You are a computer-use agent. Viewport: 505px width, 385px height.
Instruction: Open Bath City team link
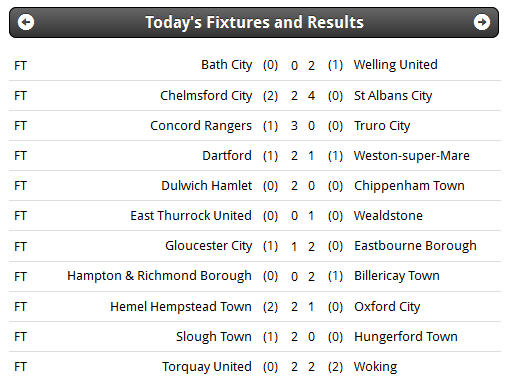coord(226,65)
